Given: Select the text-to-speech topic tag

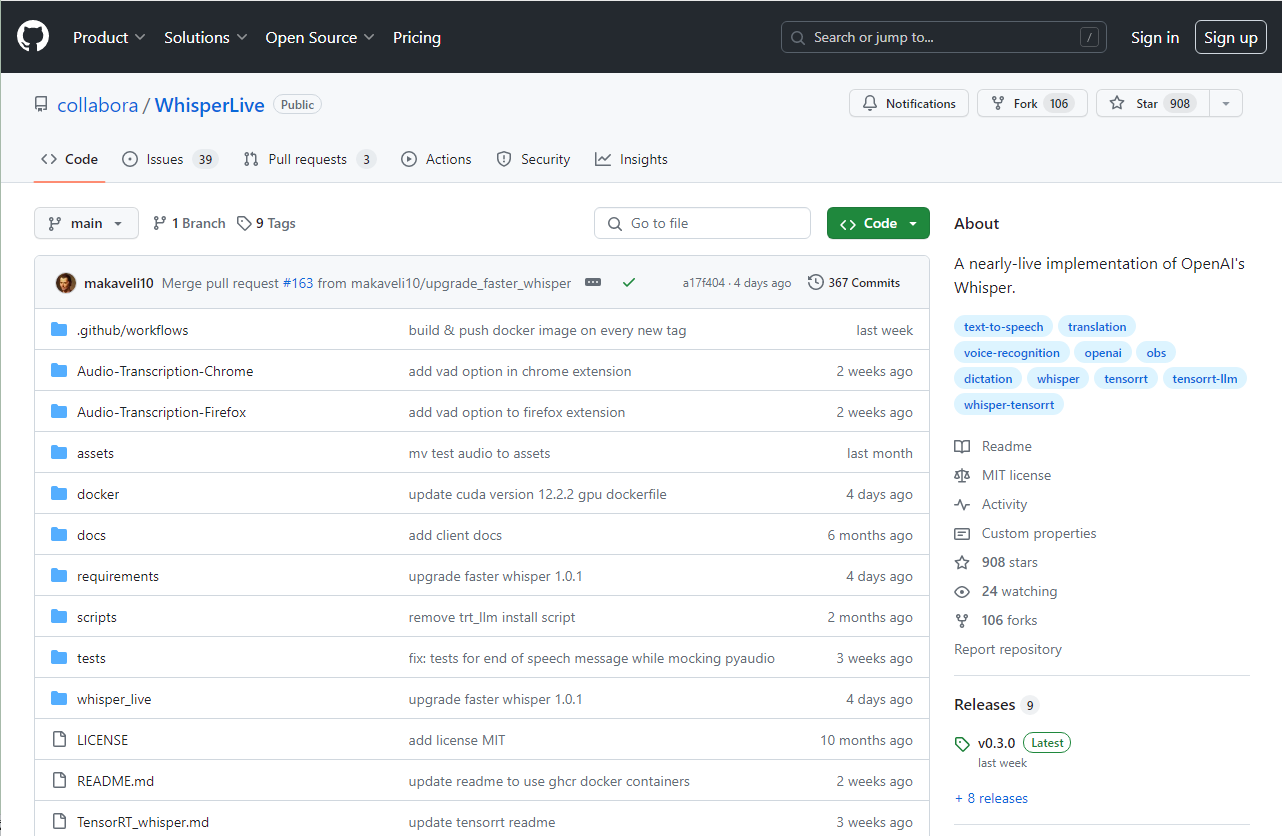Looking at the screenshot, I should click(x=1003, y=327).
